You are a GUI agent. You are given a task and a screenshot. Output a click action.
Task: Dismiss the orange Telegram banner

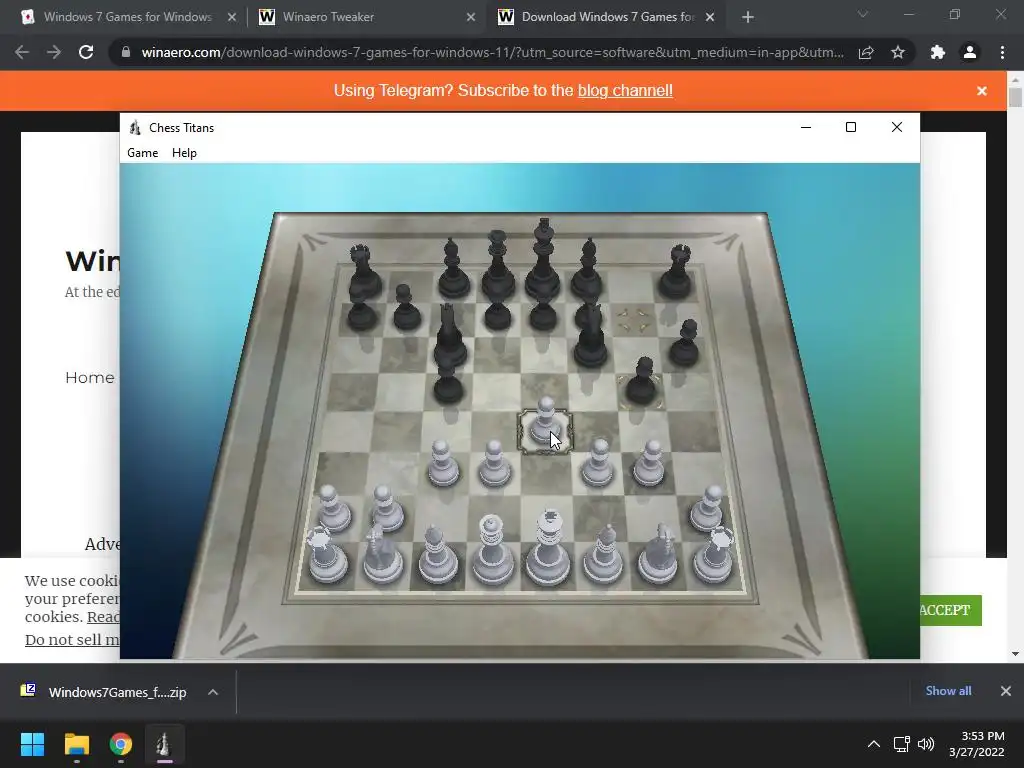tap(982, 91)
